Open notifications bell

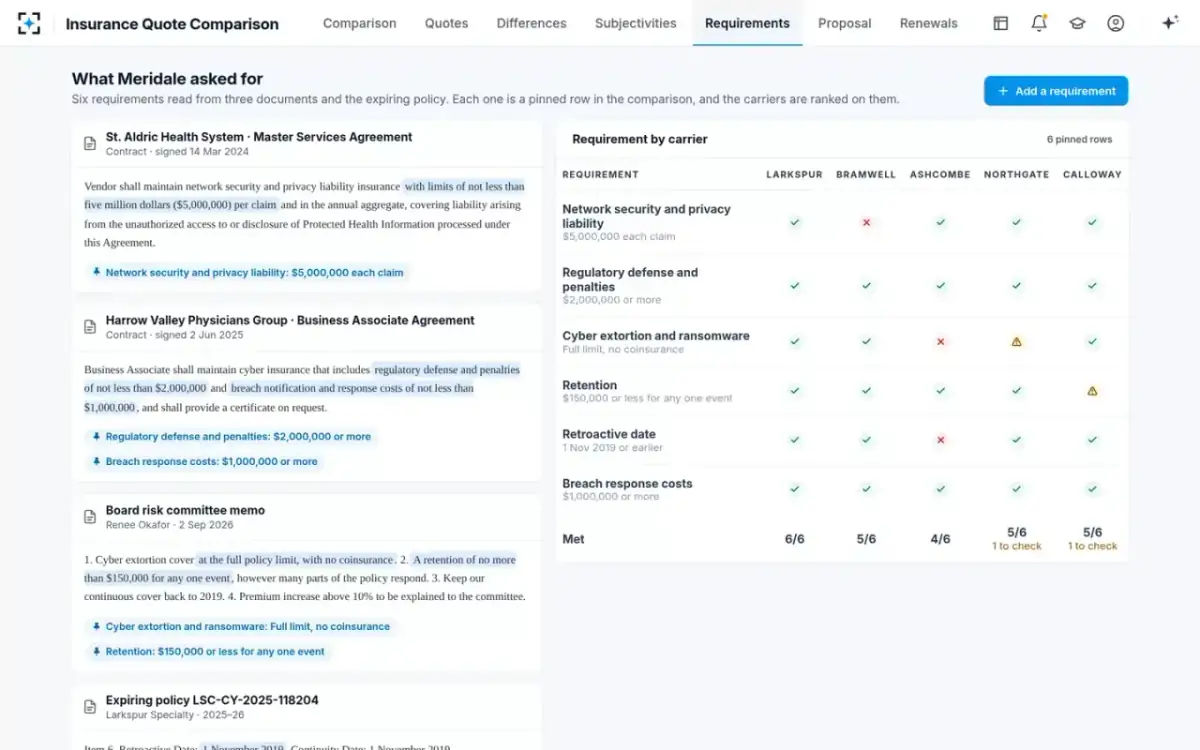[1039, 23]
